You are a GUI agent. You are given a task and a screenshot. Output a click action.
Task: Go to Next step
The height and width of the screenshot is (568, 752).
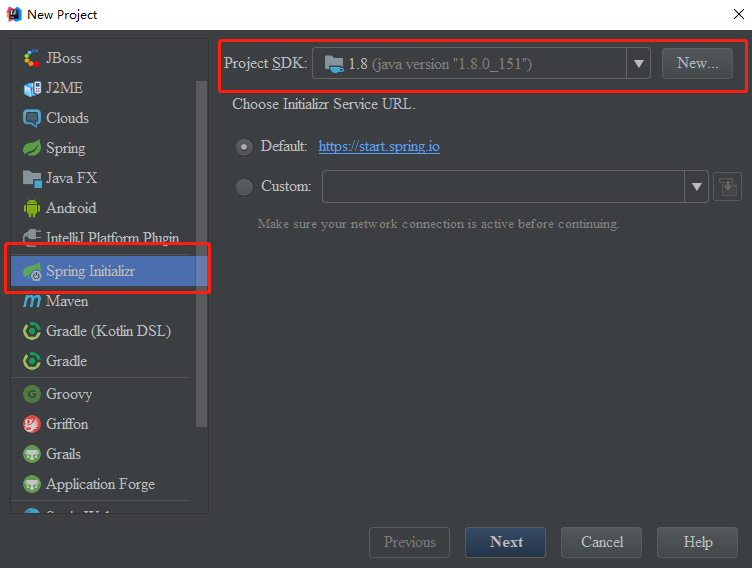[x=505, y=542]
